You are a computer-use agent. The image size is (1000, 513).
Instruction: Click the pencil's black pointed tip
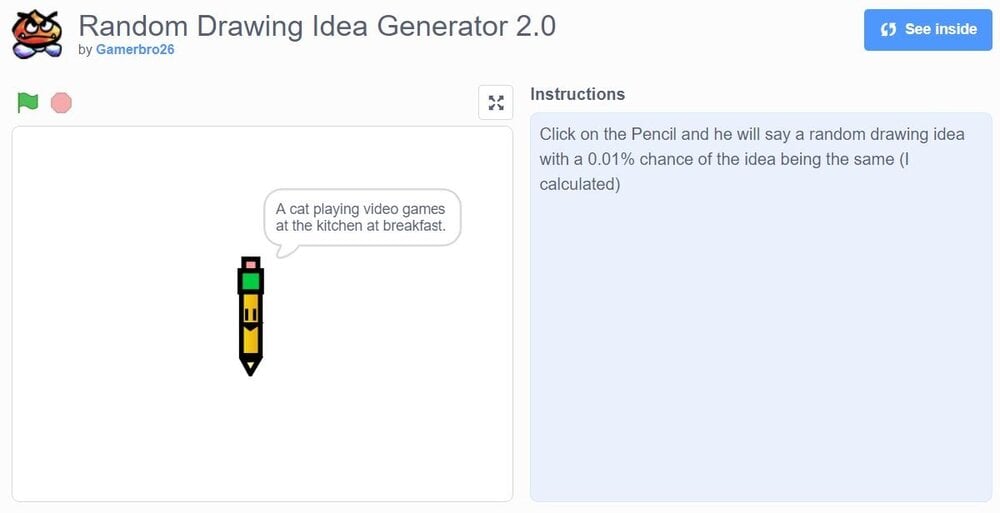pos(250,368)
